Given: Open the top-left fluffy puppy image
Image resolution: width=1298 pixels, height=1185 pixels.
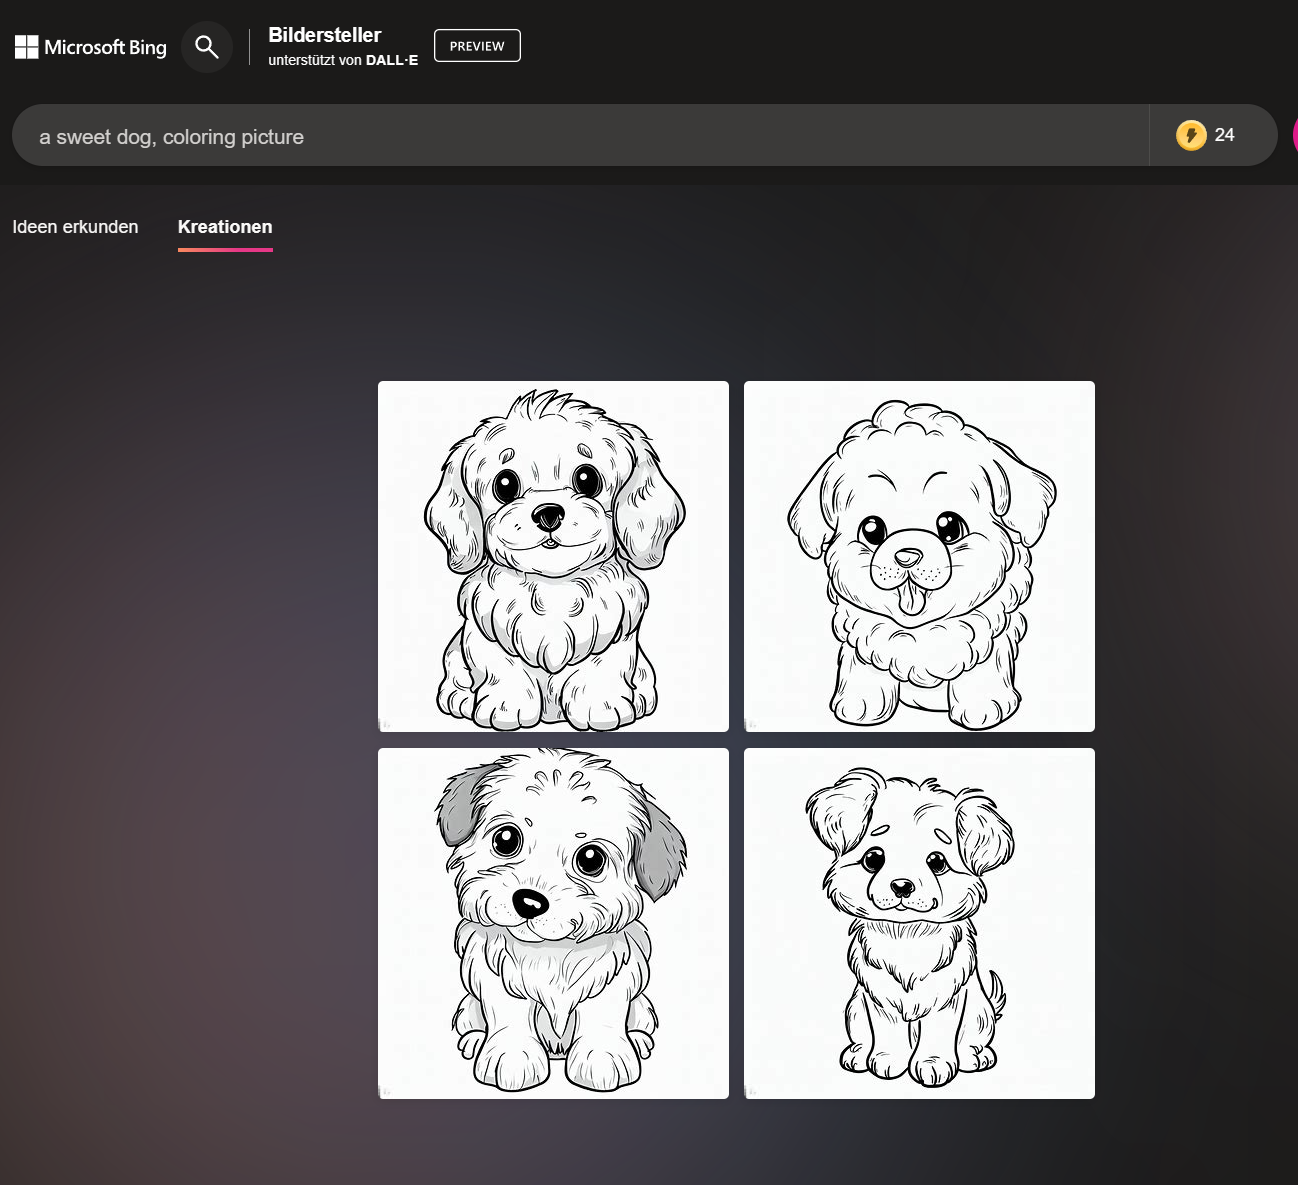Looking at the screenshot, I should pos(553,556).
